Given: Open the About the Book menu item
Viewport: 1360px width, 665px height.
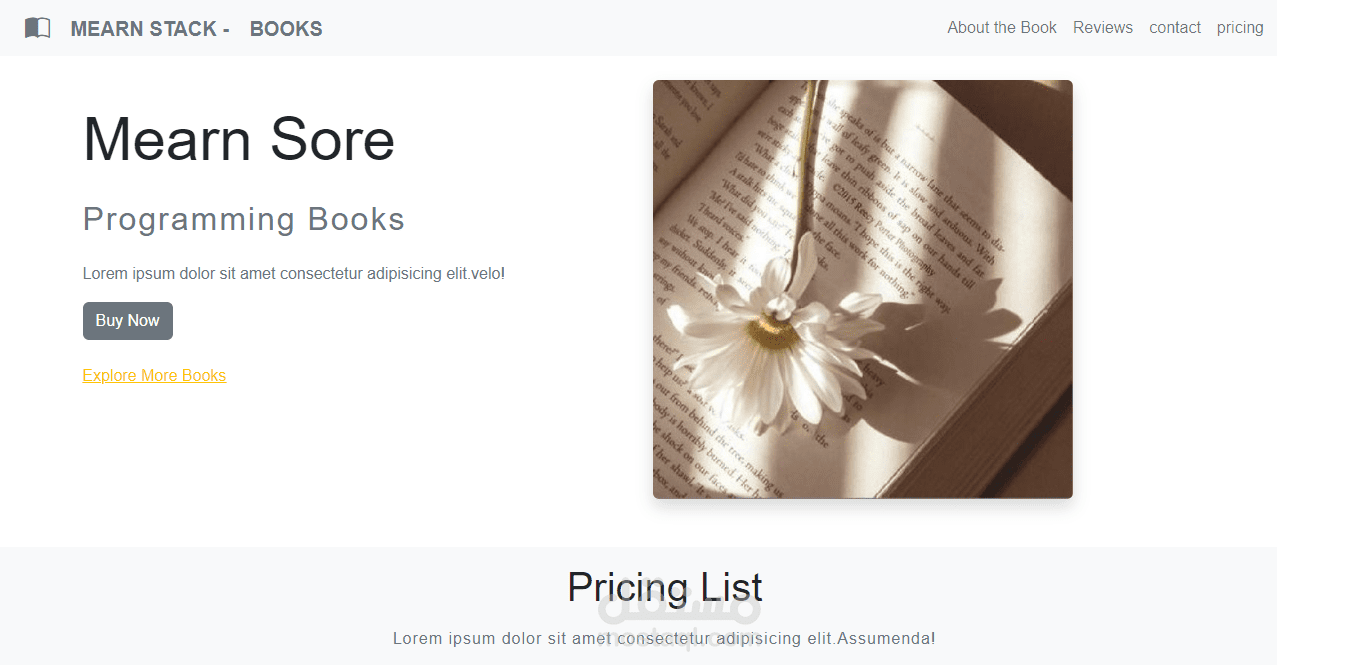Looking at the screenshot, I should 1001,27.
